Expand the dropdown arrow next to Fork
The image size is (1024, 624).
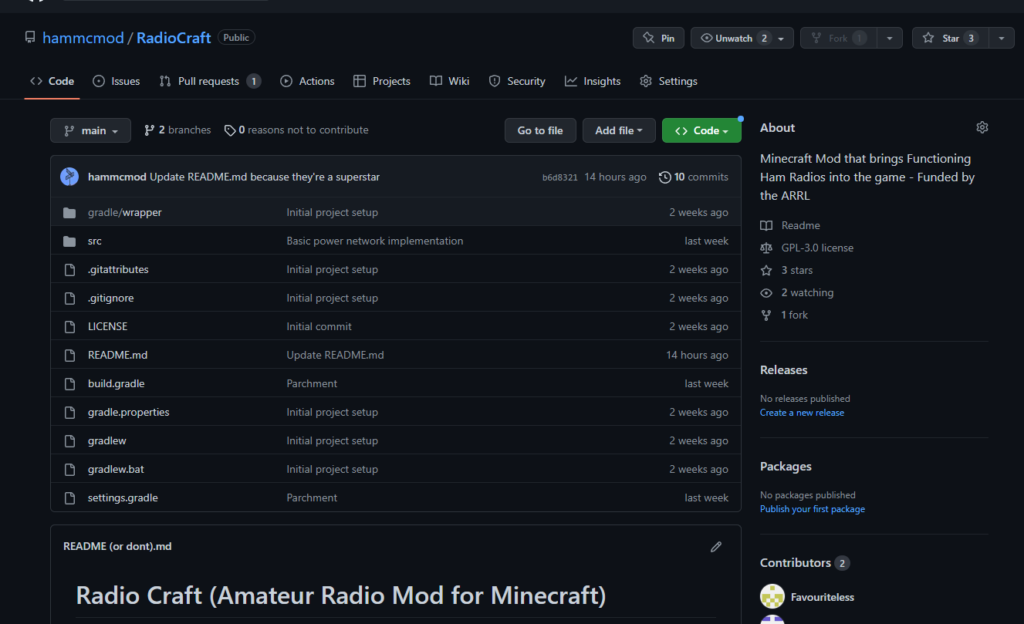pyautogui.click(x=889, y=38)
